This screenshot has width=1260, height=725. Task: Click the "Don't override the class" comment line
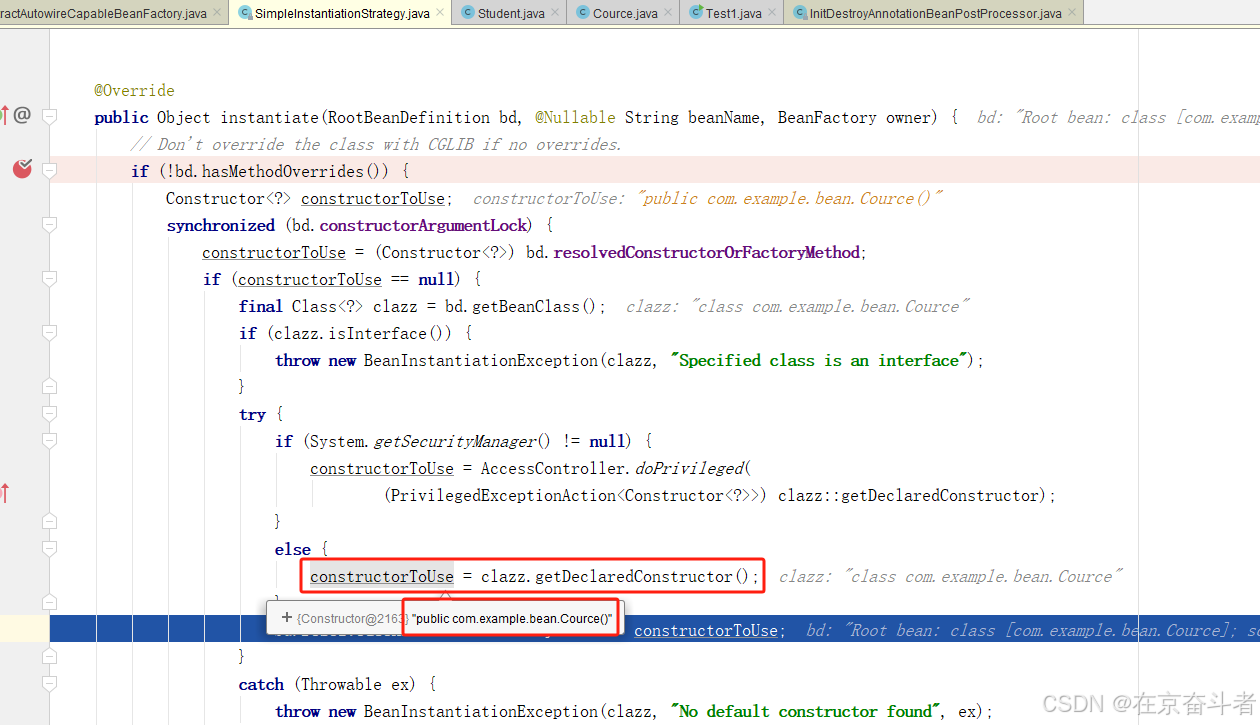(x=376, y=144)
